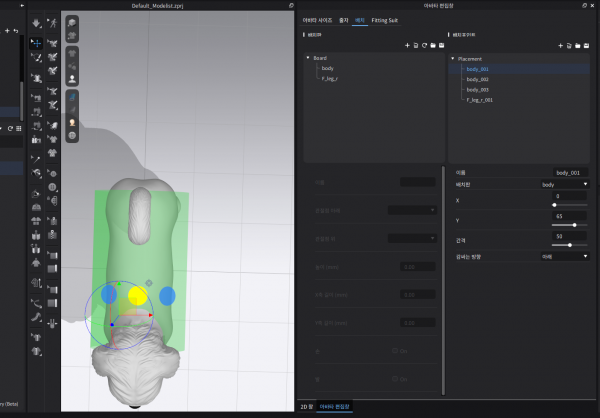Collapse the Board tree node
This screenshot has height=418, width=600.
coord(308,58)
